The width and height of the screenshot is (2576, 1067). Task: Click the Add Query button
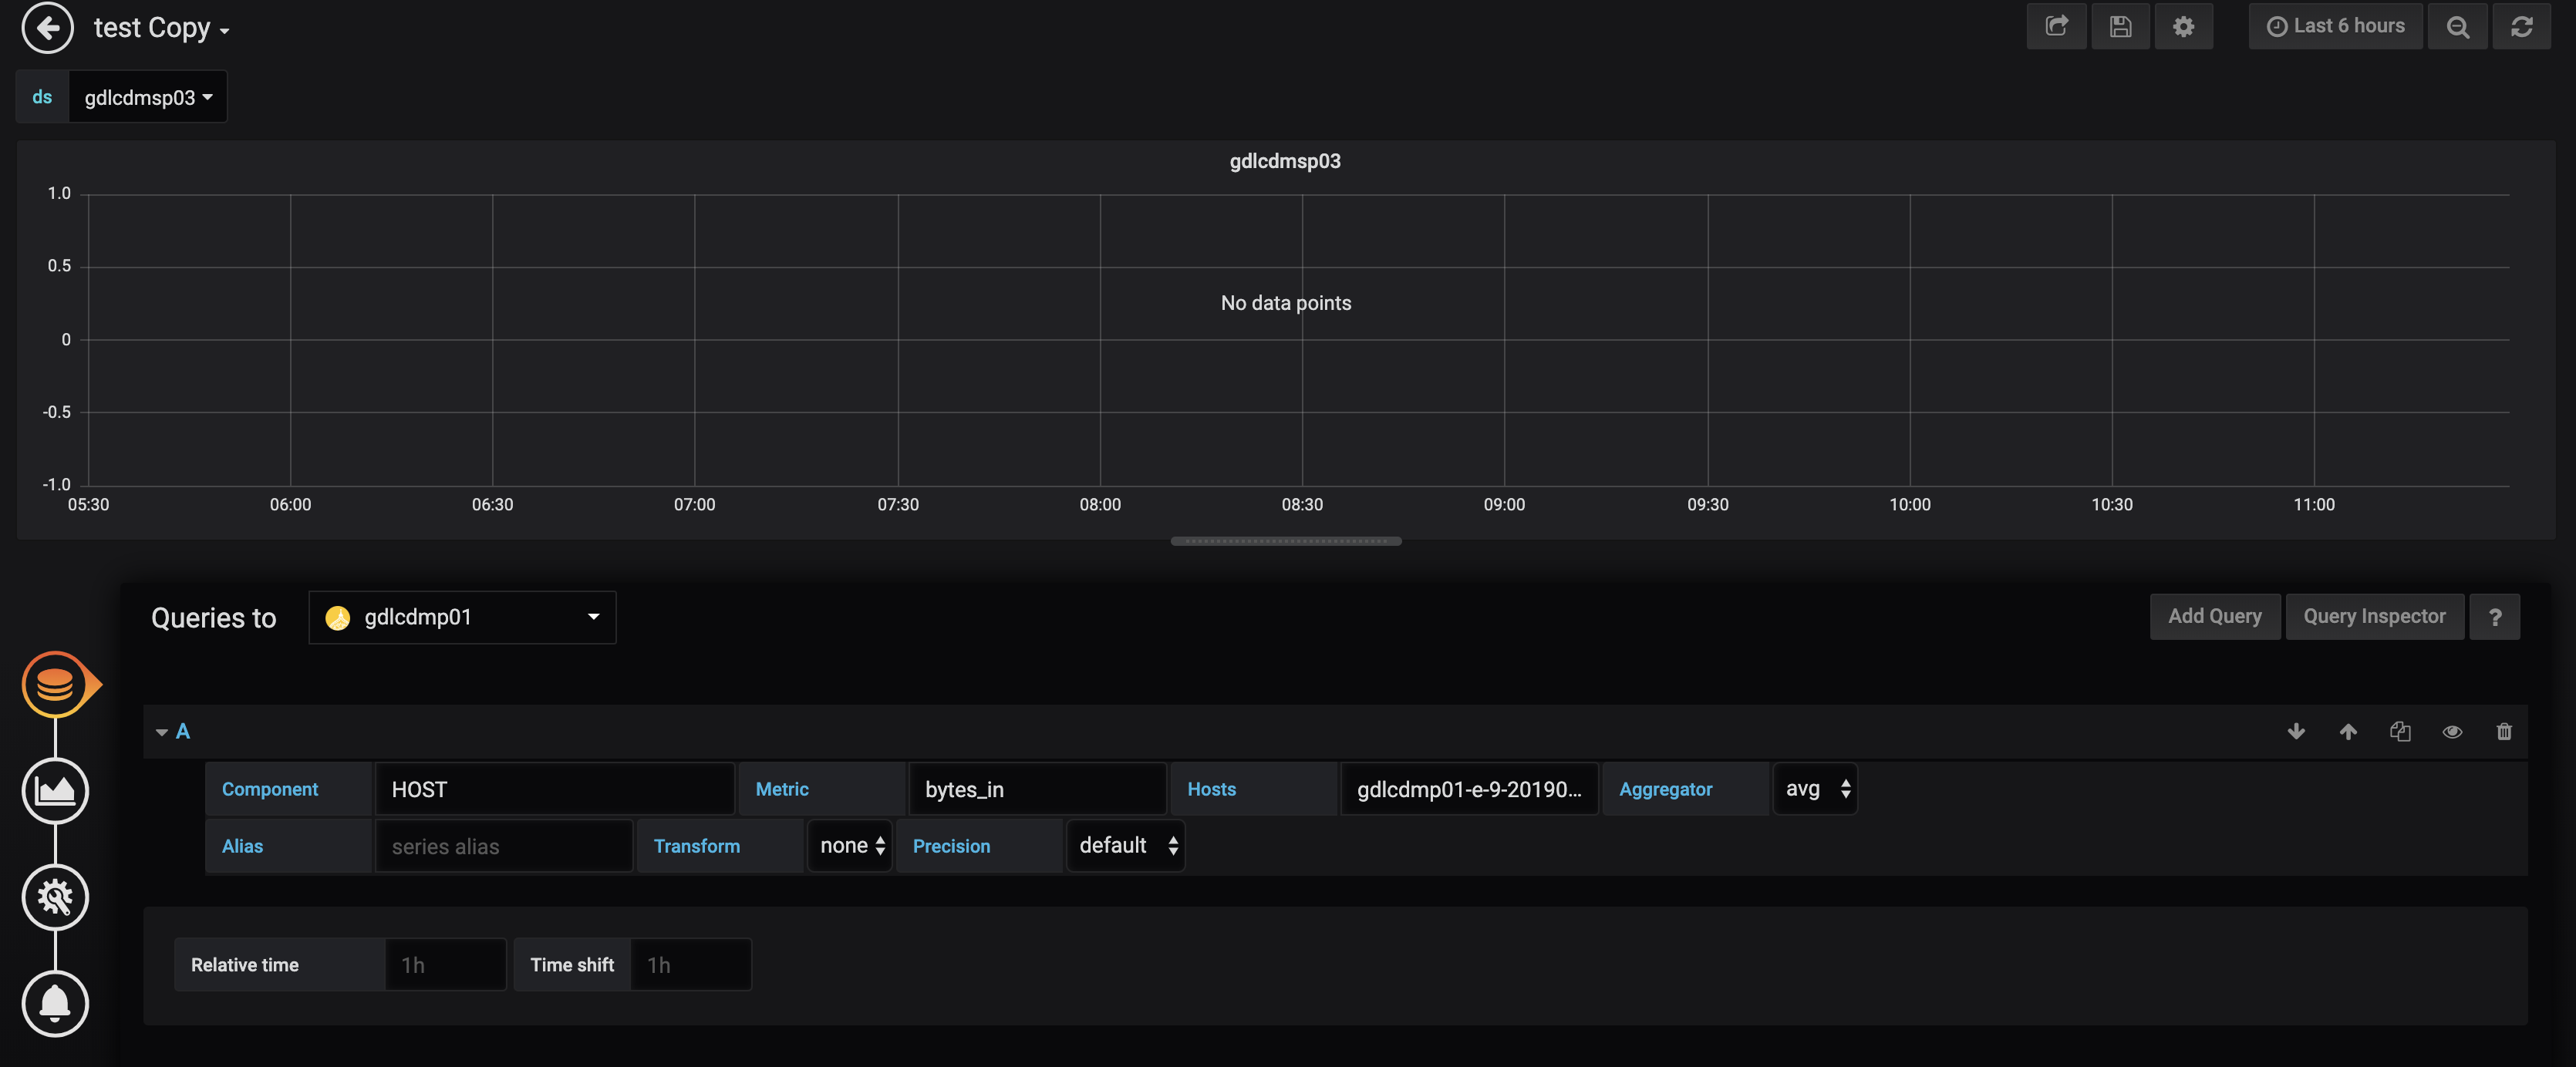click(2214, 616)
